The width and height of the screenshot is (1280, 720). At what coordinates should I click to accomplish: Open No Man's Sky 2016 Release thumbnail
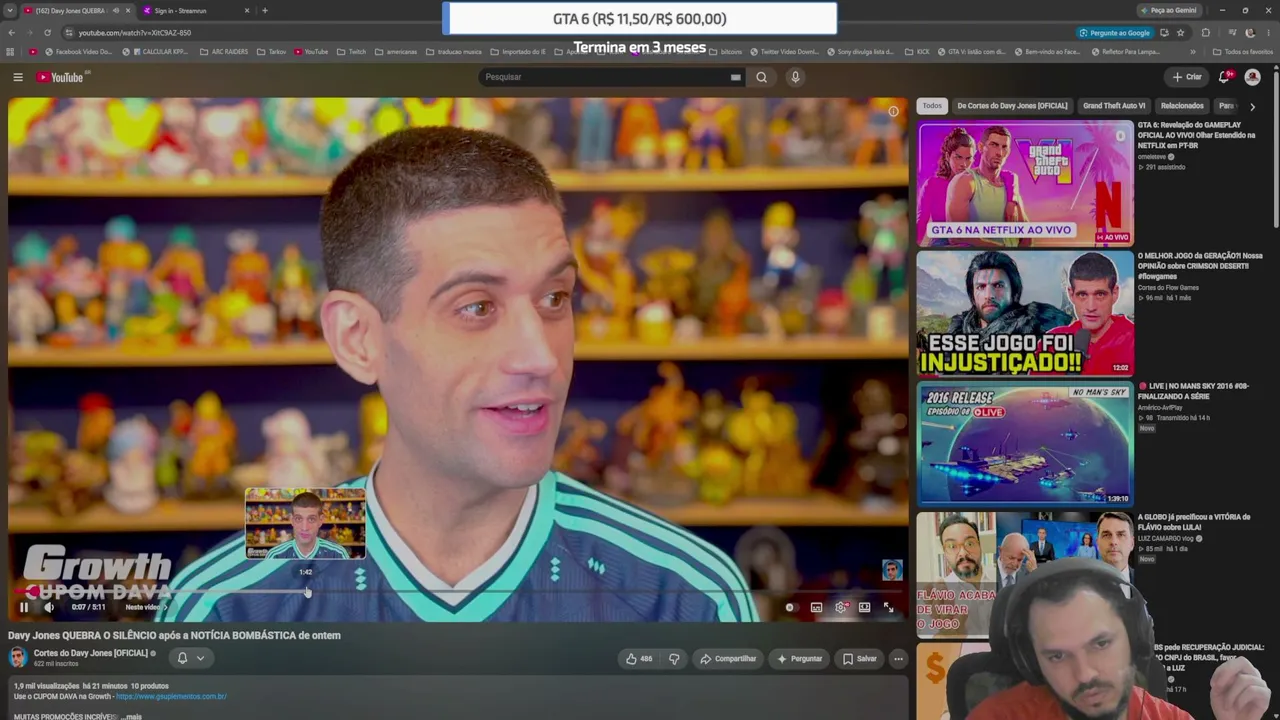(1025, 444)
